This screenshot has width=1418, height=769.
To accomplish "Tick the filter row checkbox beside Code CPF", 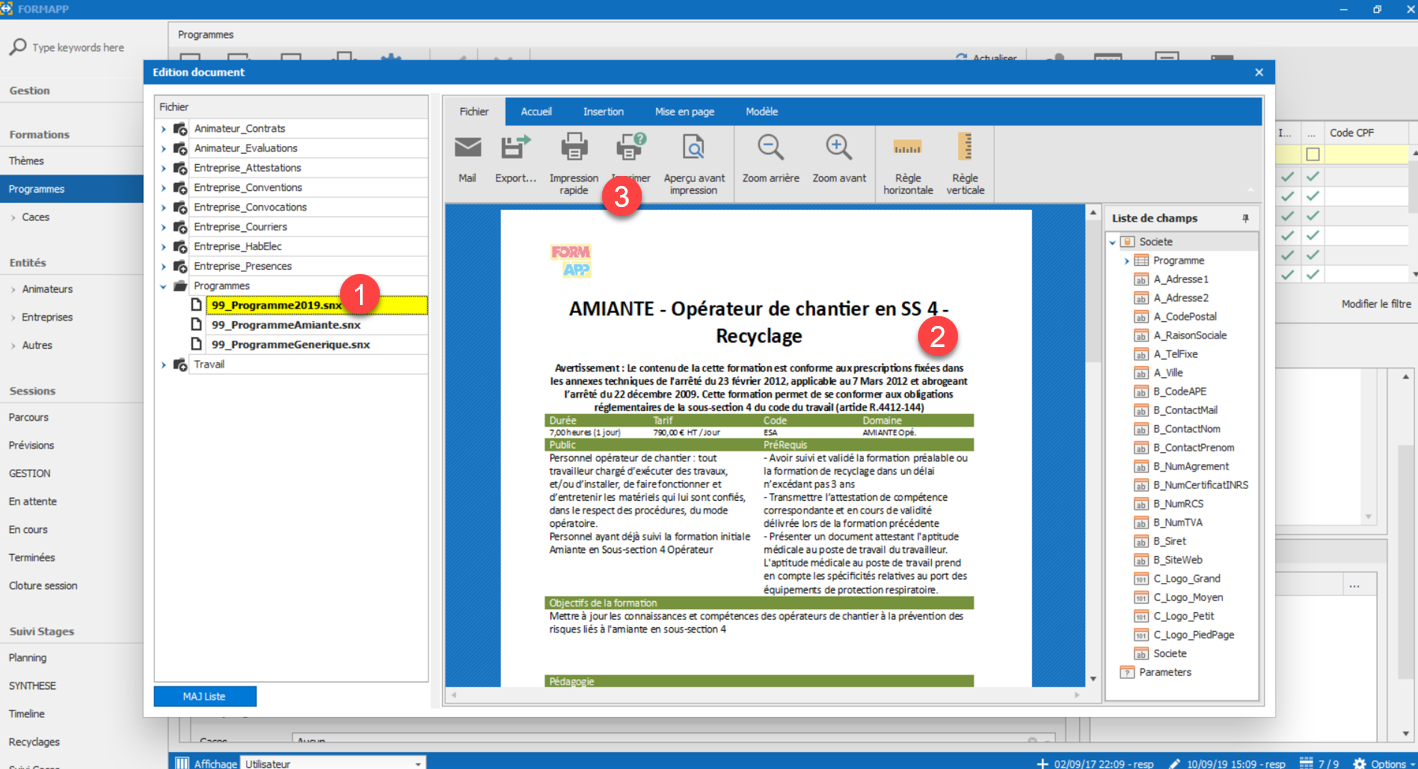I will pos(1312,154).
